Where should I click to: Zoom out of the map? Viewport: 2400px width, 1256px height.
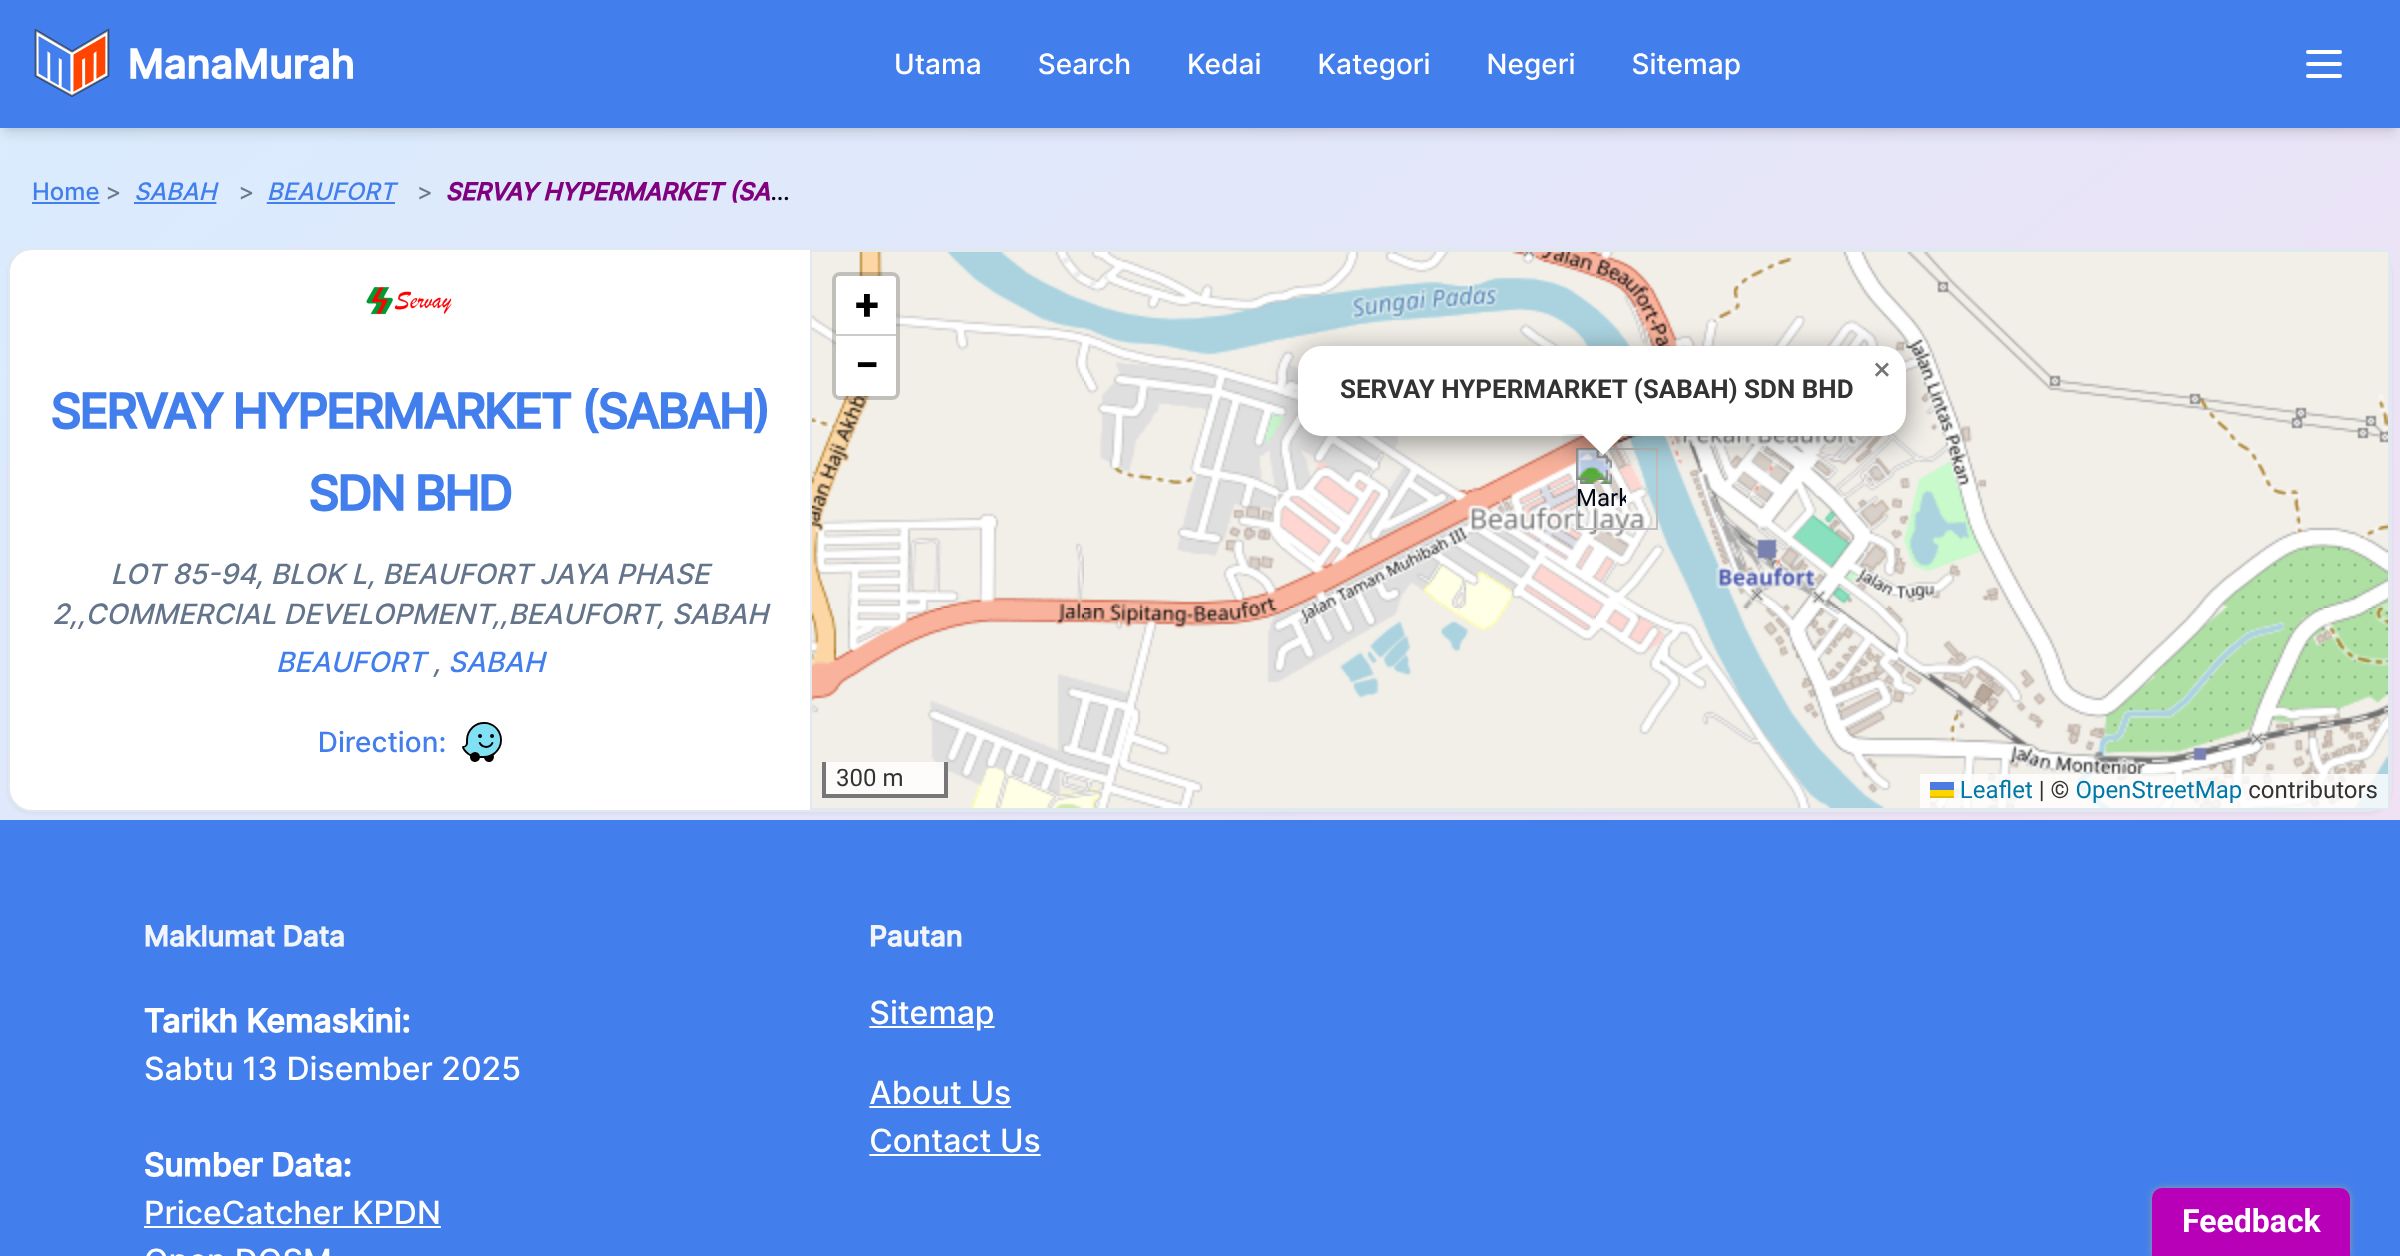[x=866, y=365]
